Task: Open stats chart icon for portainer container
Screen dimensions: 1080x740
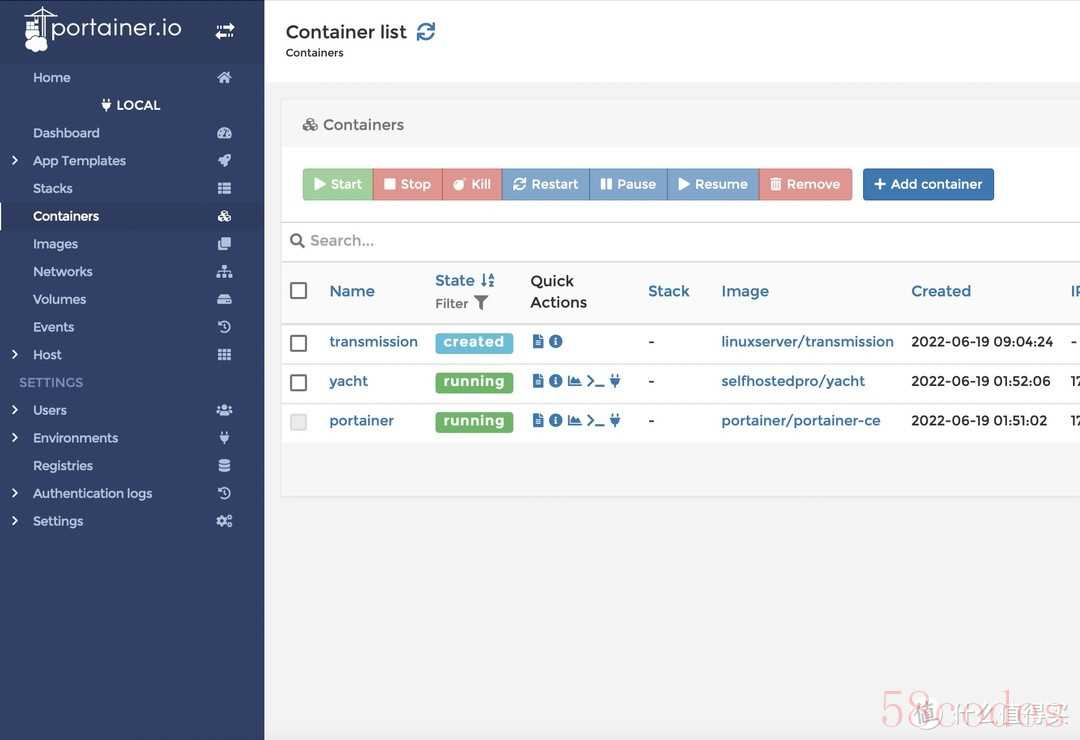Action: tap(574, 420)
